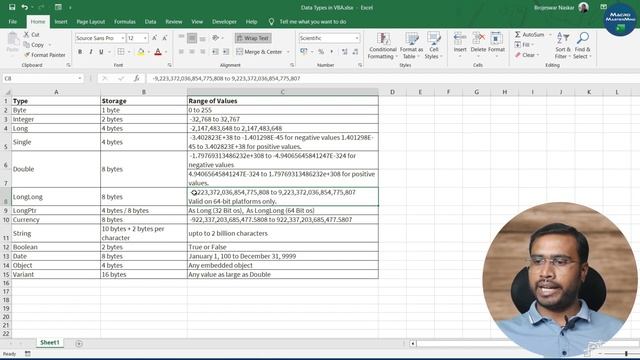Open the font size dropdown showing 12
The height and width of the screenshot is (360, 640).
point(145,38)
